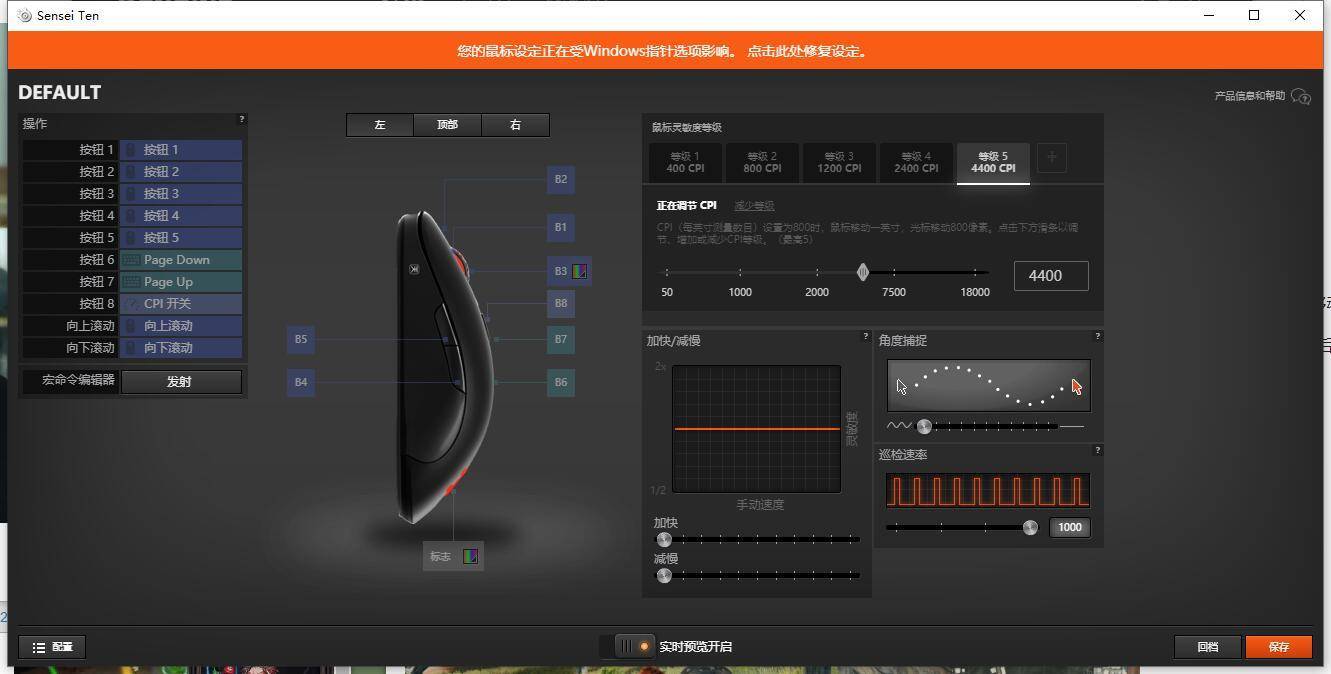Switch mouse view to 右
Screen dimensions: 1331x674
point(515,125)
